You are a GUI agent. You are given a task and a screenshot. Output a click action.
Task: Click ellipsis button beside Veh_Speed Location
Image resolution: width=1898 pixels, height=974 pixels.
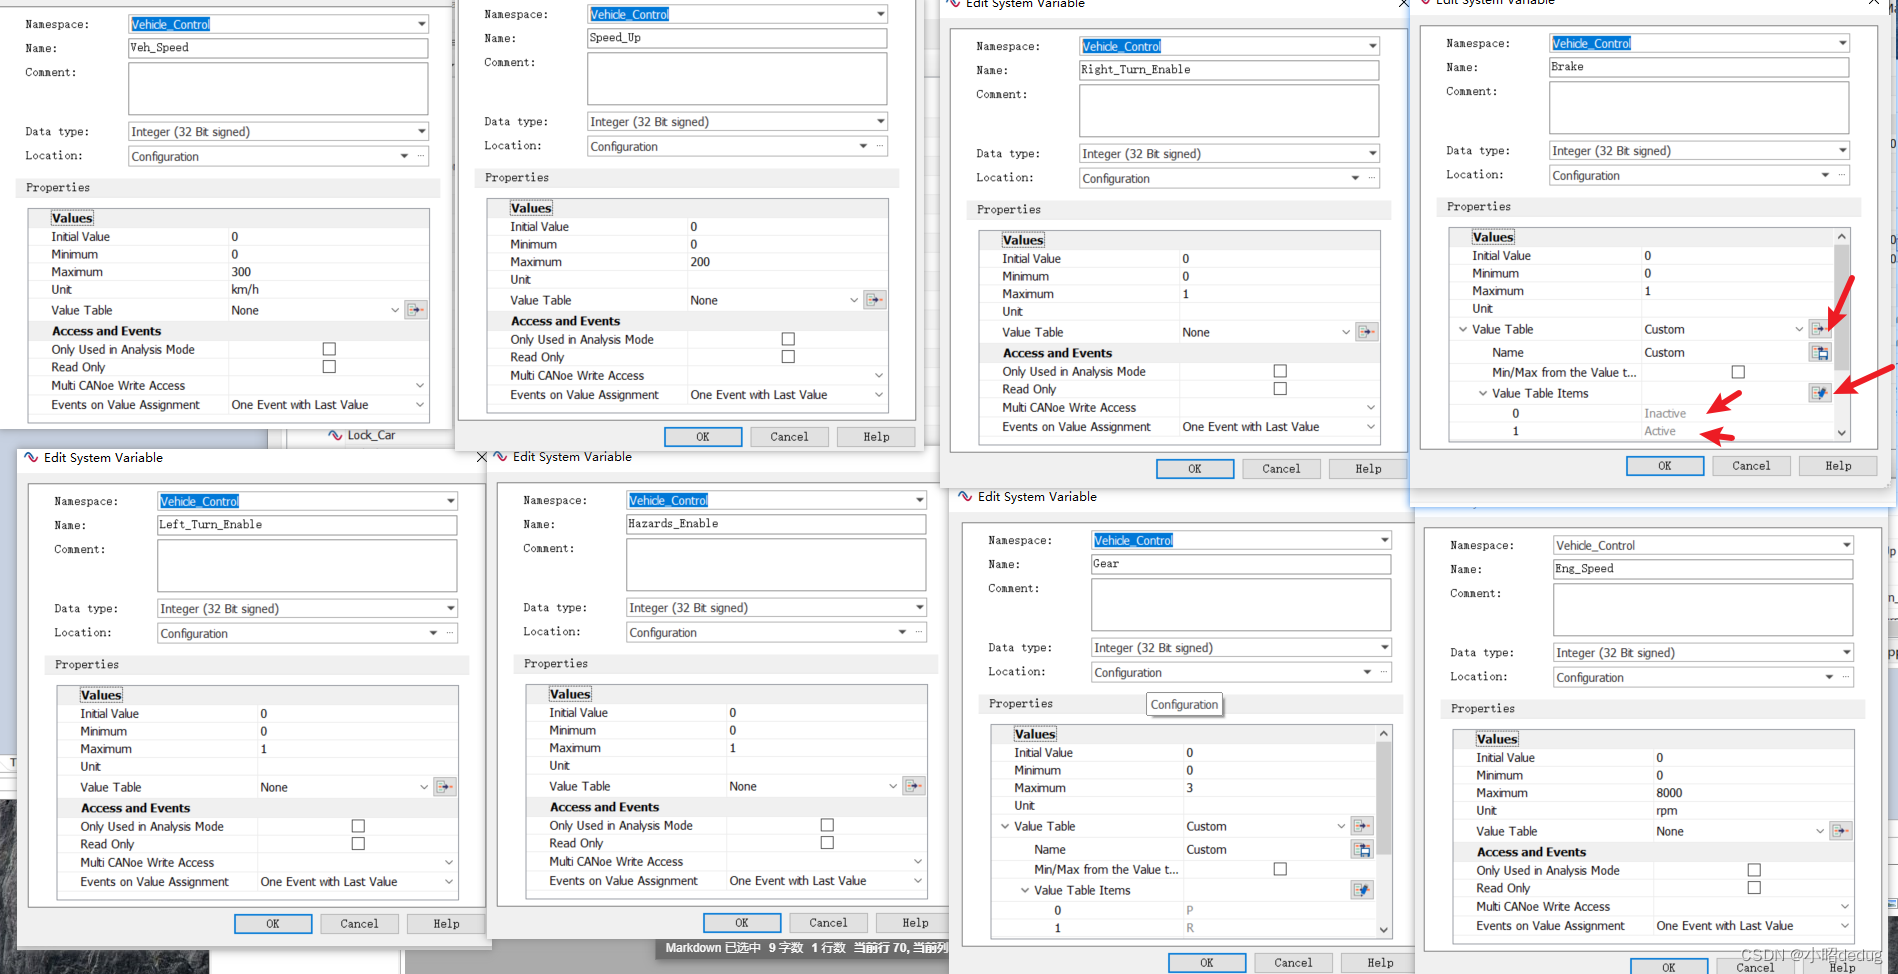(x=421, y=156)
